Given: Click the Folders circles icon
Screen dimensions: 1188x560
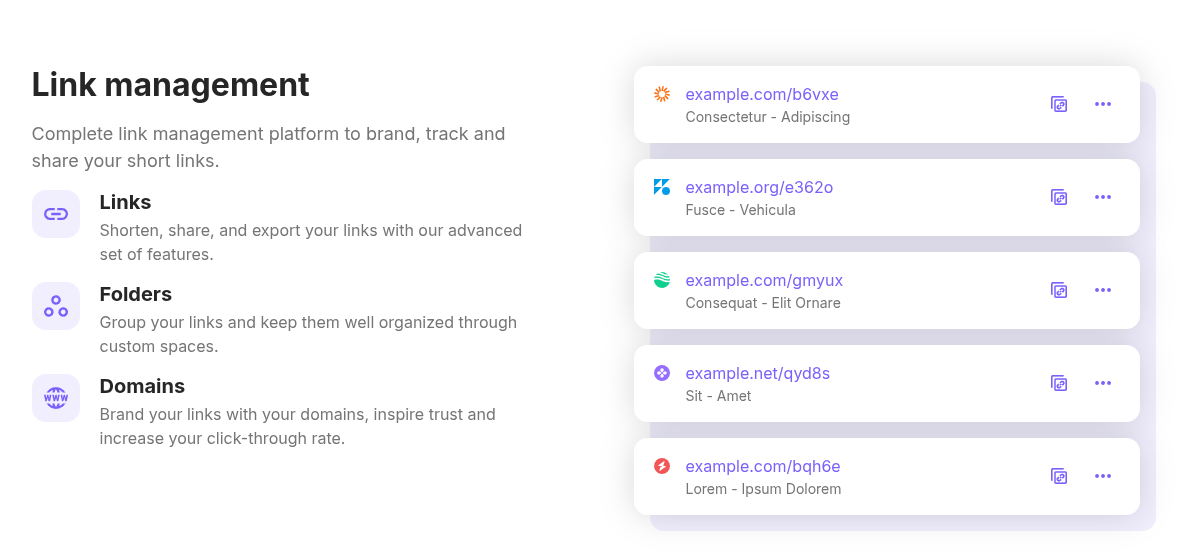Looking at the screenshot, I should tap(56, 306).
